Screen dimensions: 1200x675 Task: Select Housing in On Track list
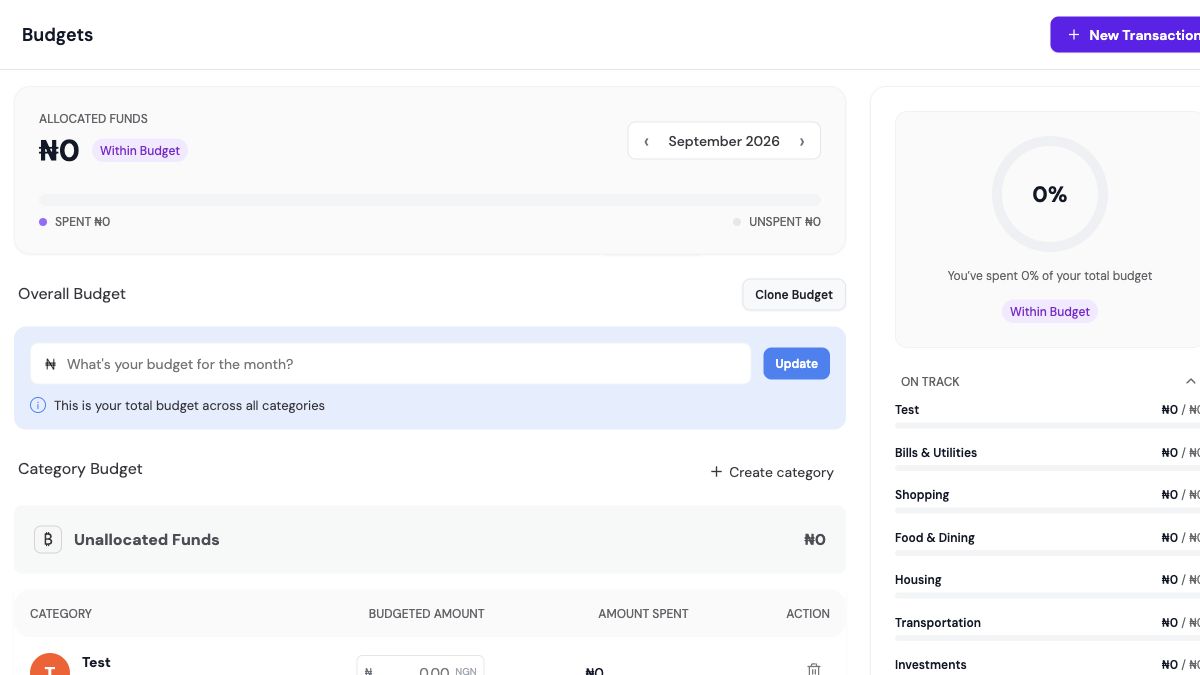click(918, 580)
